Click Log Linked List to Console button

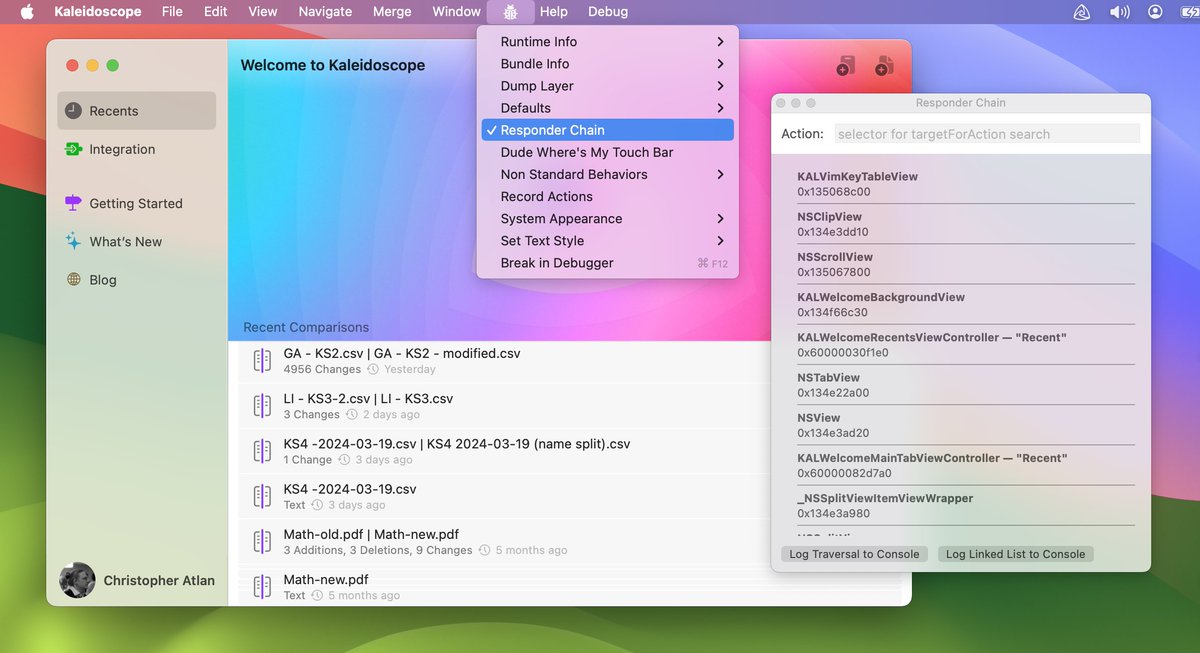[1015, 554]
